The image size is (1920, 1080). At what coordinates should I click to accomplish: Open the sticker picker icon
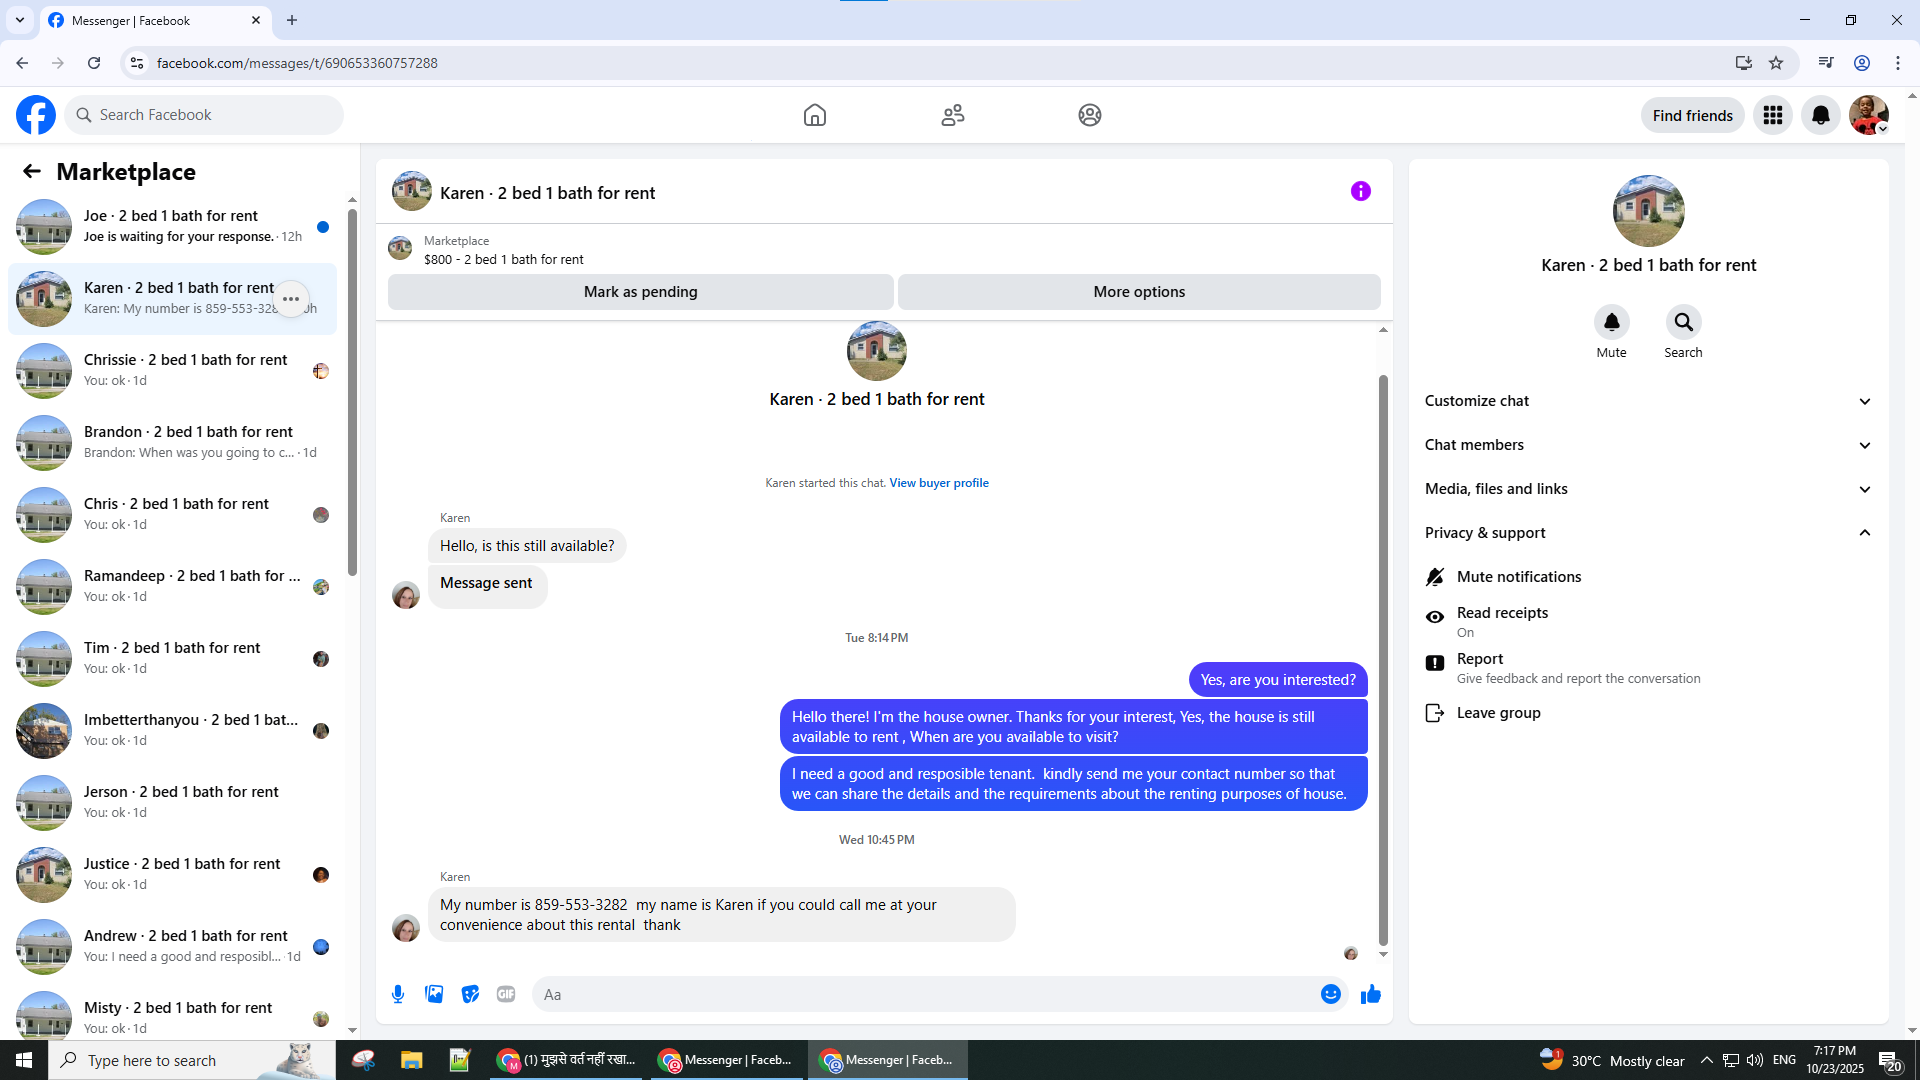click(x=470, y=994)
